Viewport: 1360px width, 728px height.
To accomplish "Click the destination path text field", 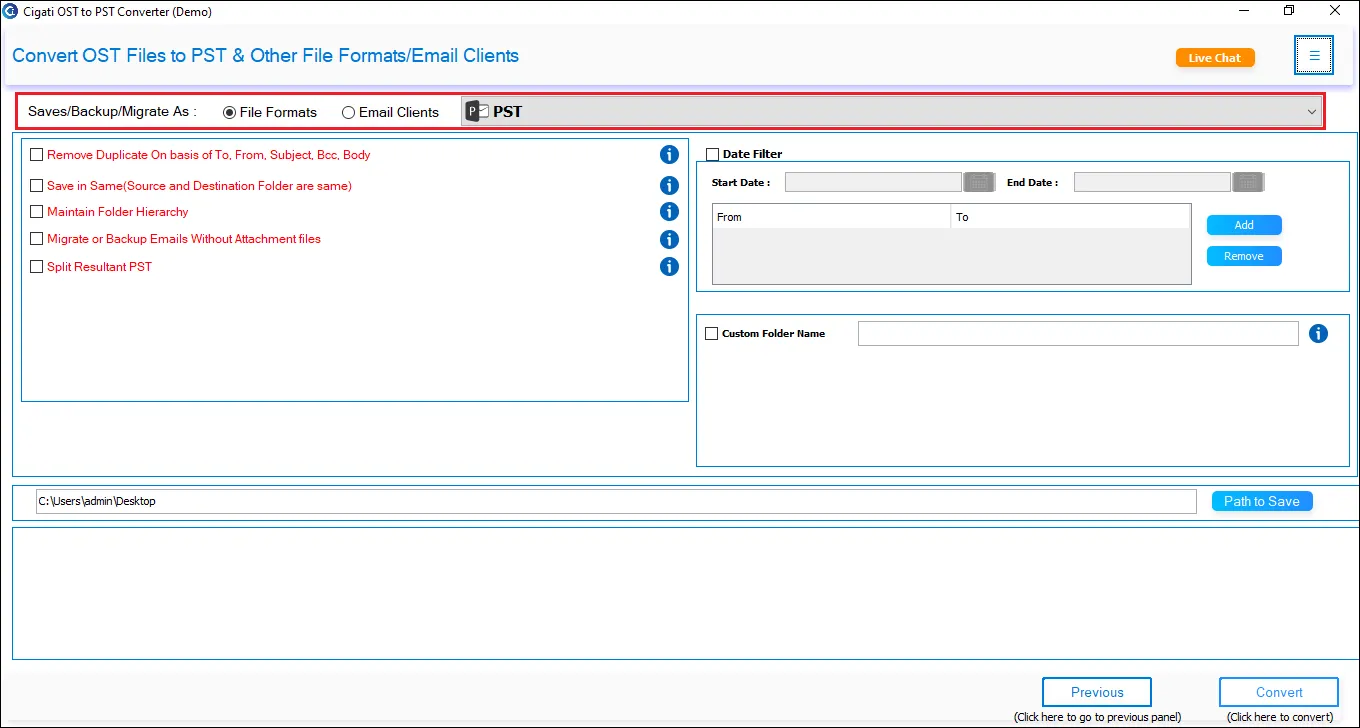I will [616, 501].
